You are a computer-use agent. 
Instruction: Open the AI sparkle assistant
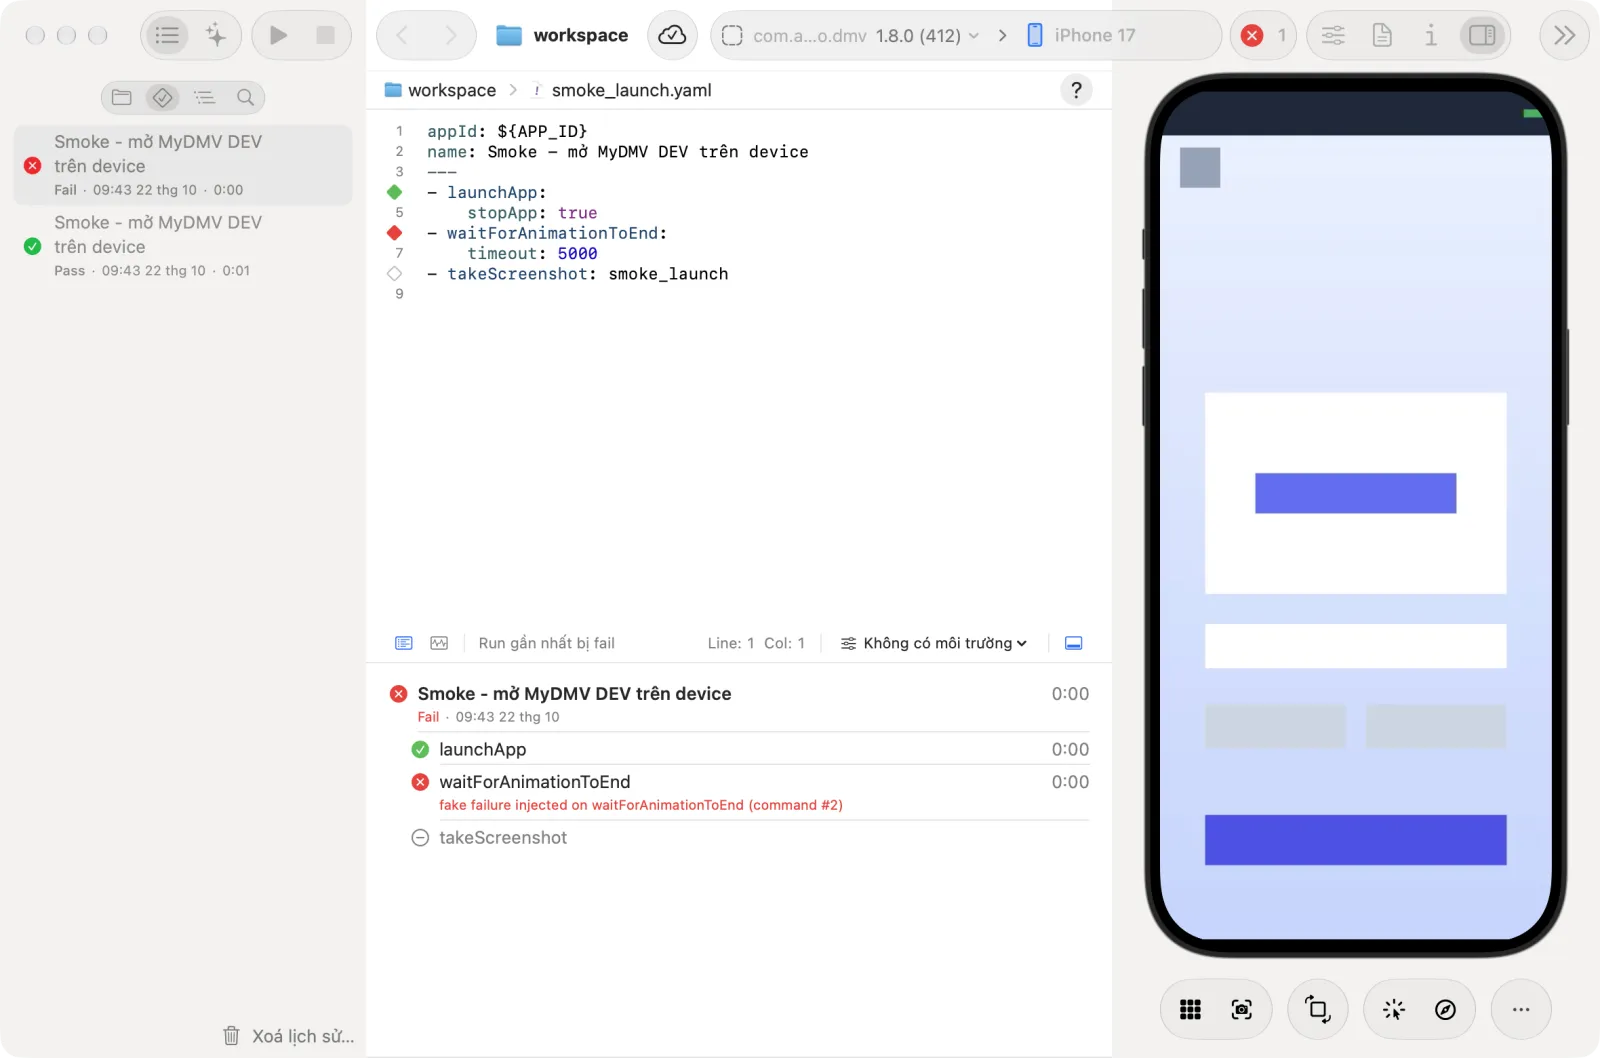[x=215, y=35]
